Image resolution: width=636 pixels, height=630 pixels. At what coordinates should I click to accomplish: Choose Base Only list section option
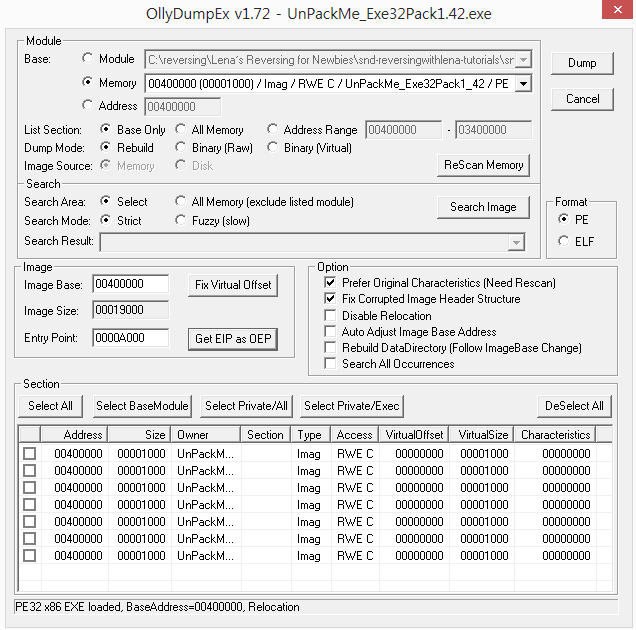pyautogui.click(x=105, y=129)
